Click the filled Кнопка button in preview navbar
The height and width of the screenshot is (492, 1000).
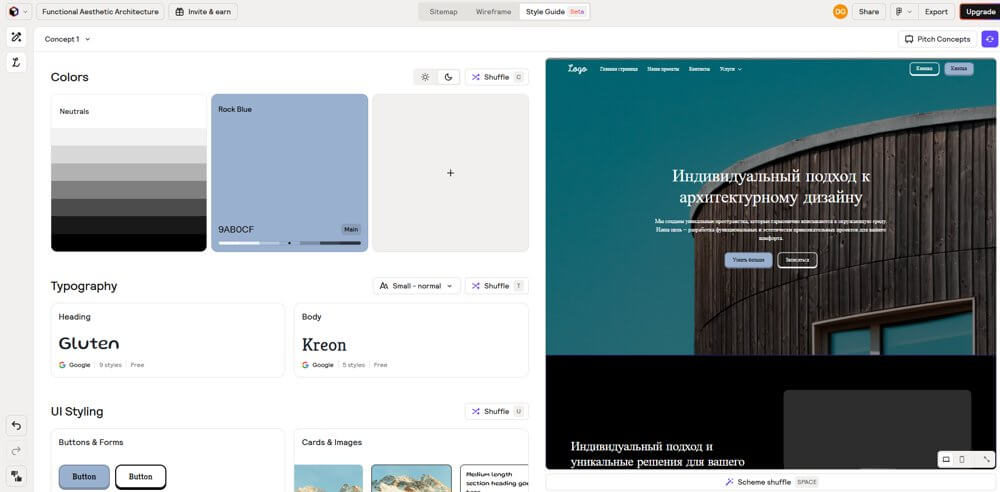959,69
